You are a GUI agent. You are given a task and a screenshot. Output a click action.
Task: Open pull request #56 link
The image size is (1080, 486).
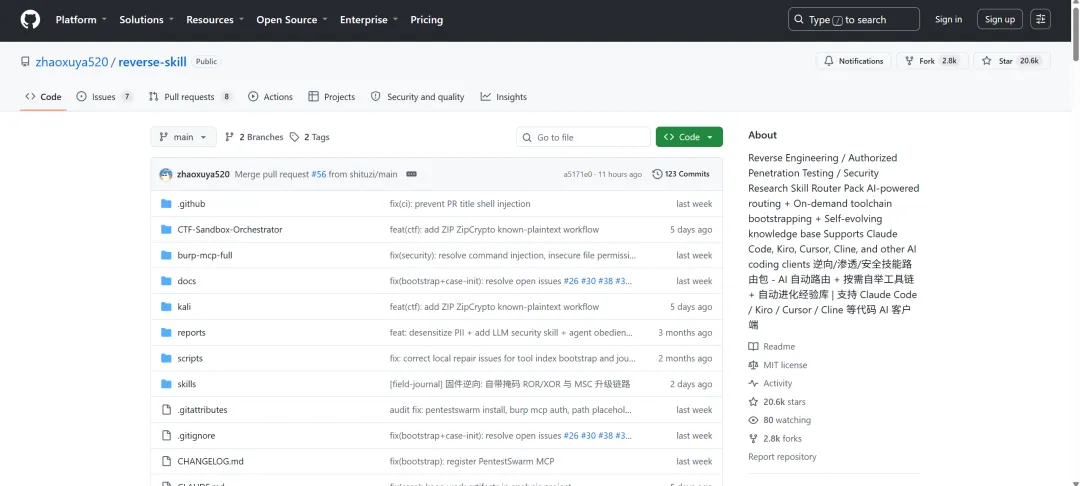click(318, 174)
